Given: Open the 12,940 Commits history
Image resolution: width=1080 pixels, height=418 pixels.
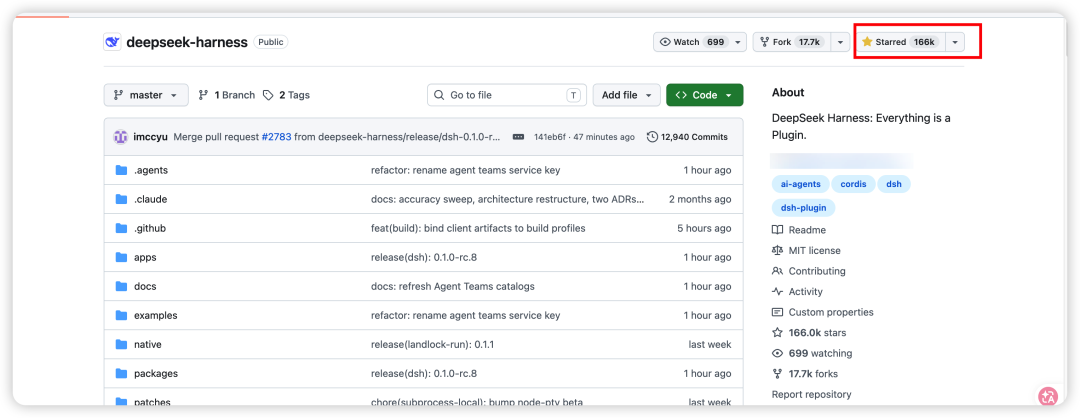Looking at the screenshot, I should 687,137.
